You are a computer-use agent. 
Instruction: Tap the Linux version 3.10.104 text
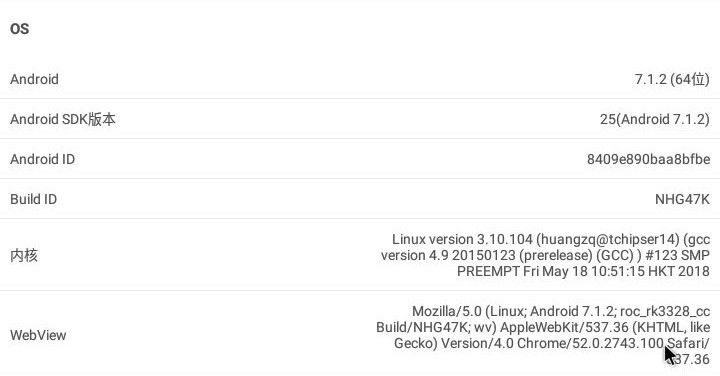(462, 239)
